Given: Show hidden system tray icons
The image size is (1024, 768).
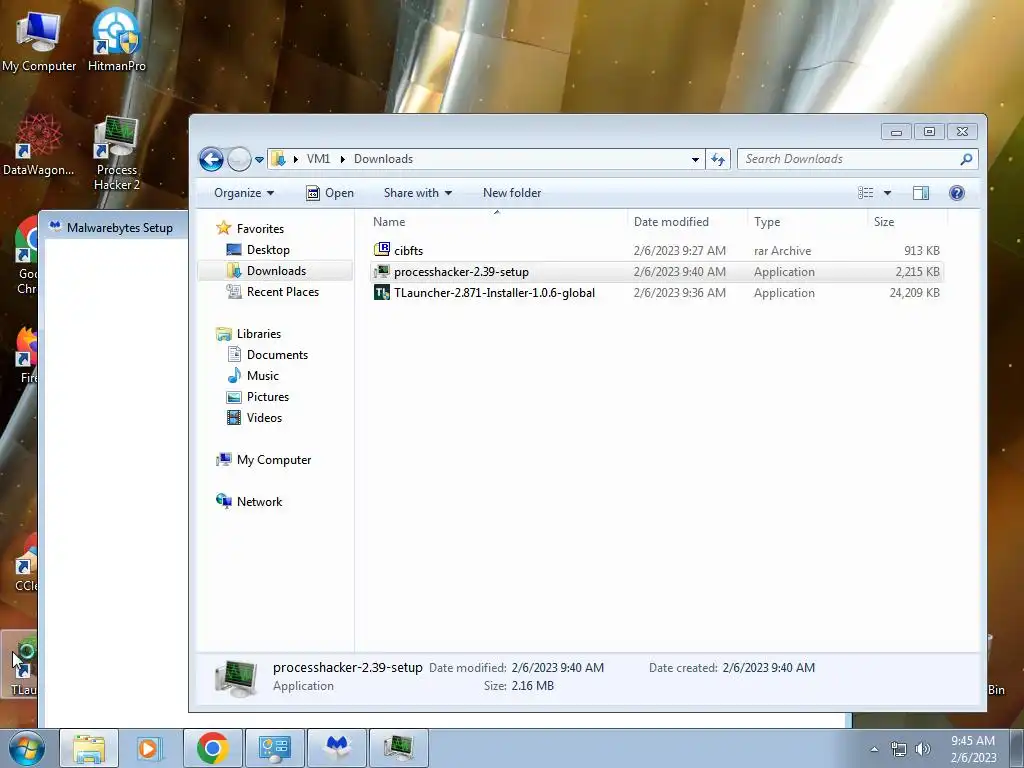Looking at the screenshot, I should [x=874, y=749].
